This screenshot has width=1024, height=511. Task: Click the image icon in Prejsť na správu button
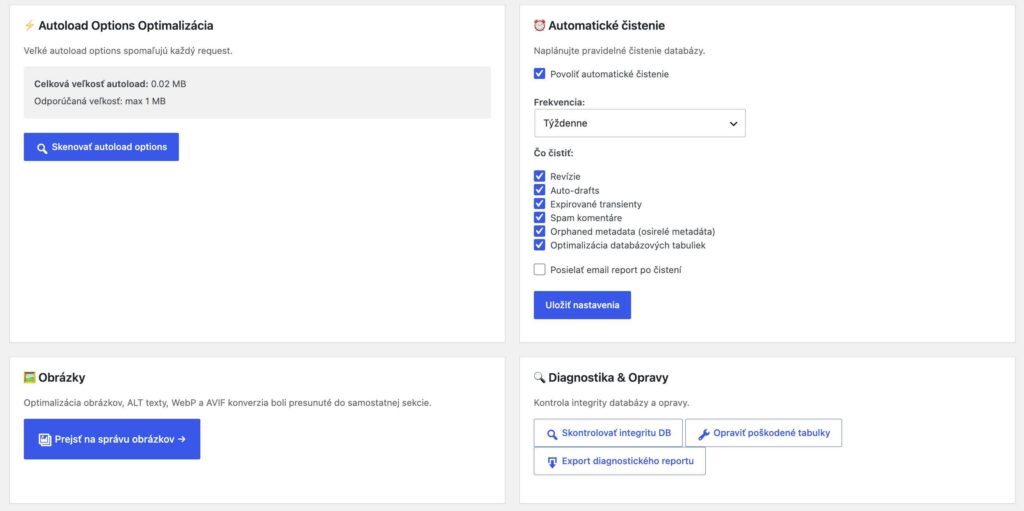click(44, 440)
